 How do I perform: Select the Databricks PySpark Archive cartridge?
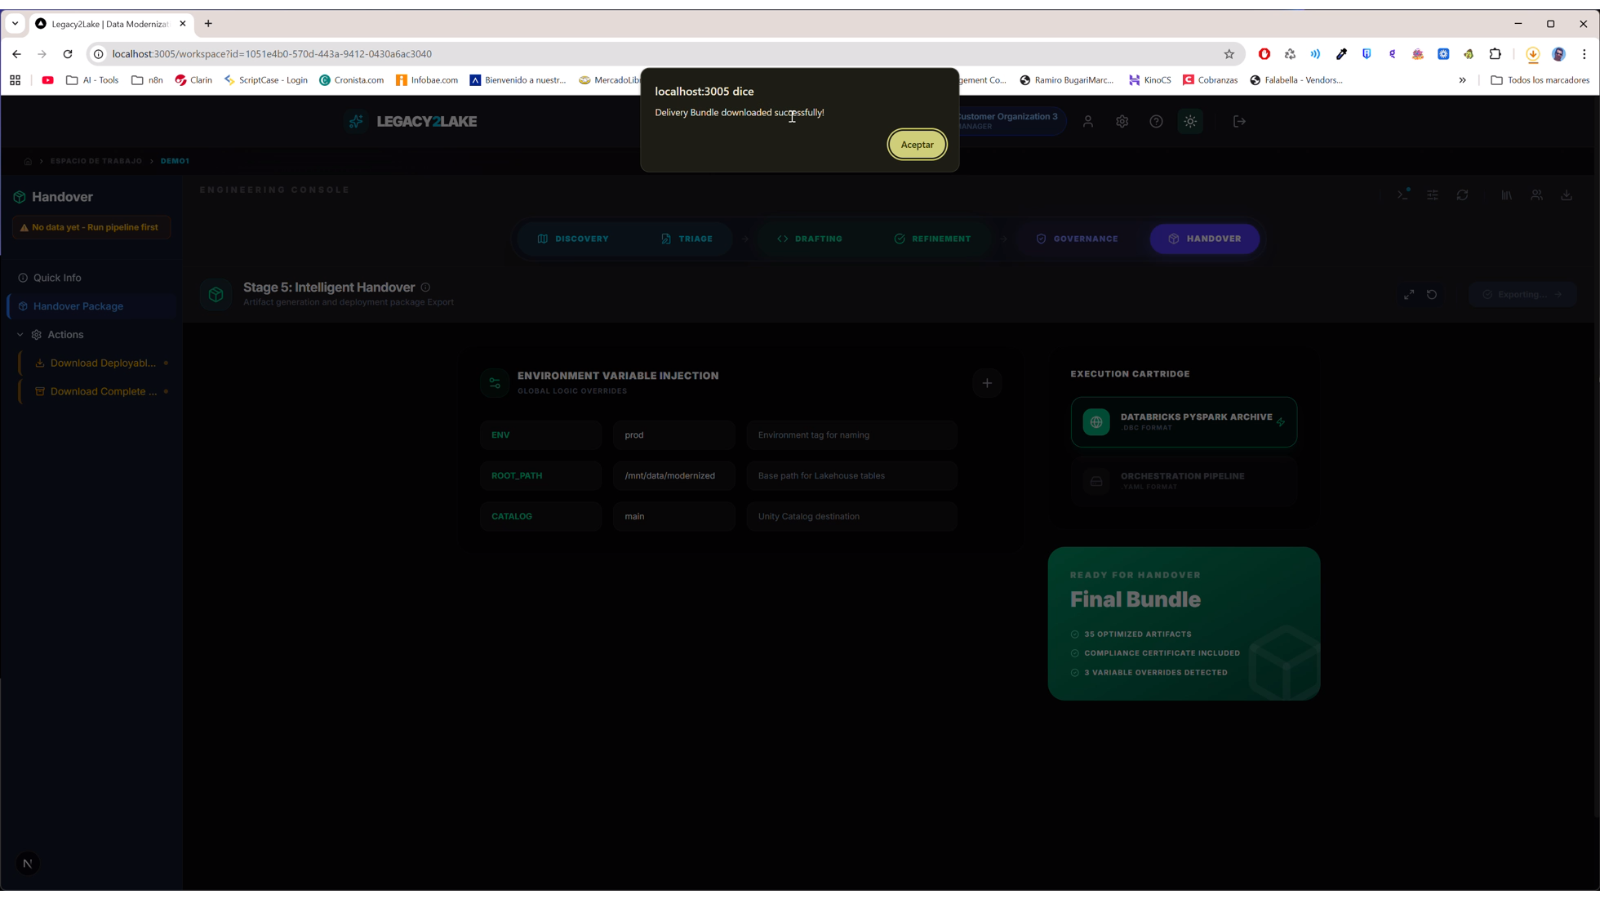click(1183, 422)
